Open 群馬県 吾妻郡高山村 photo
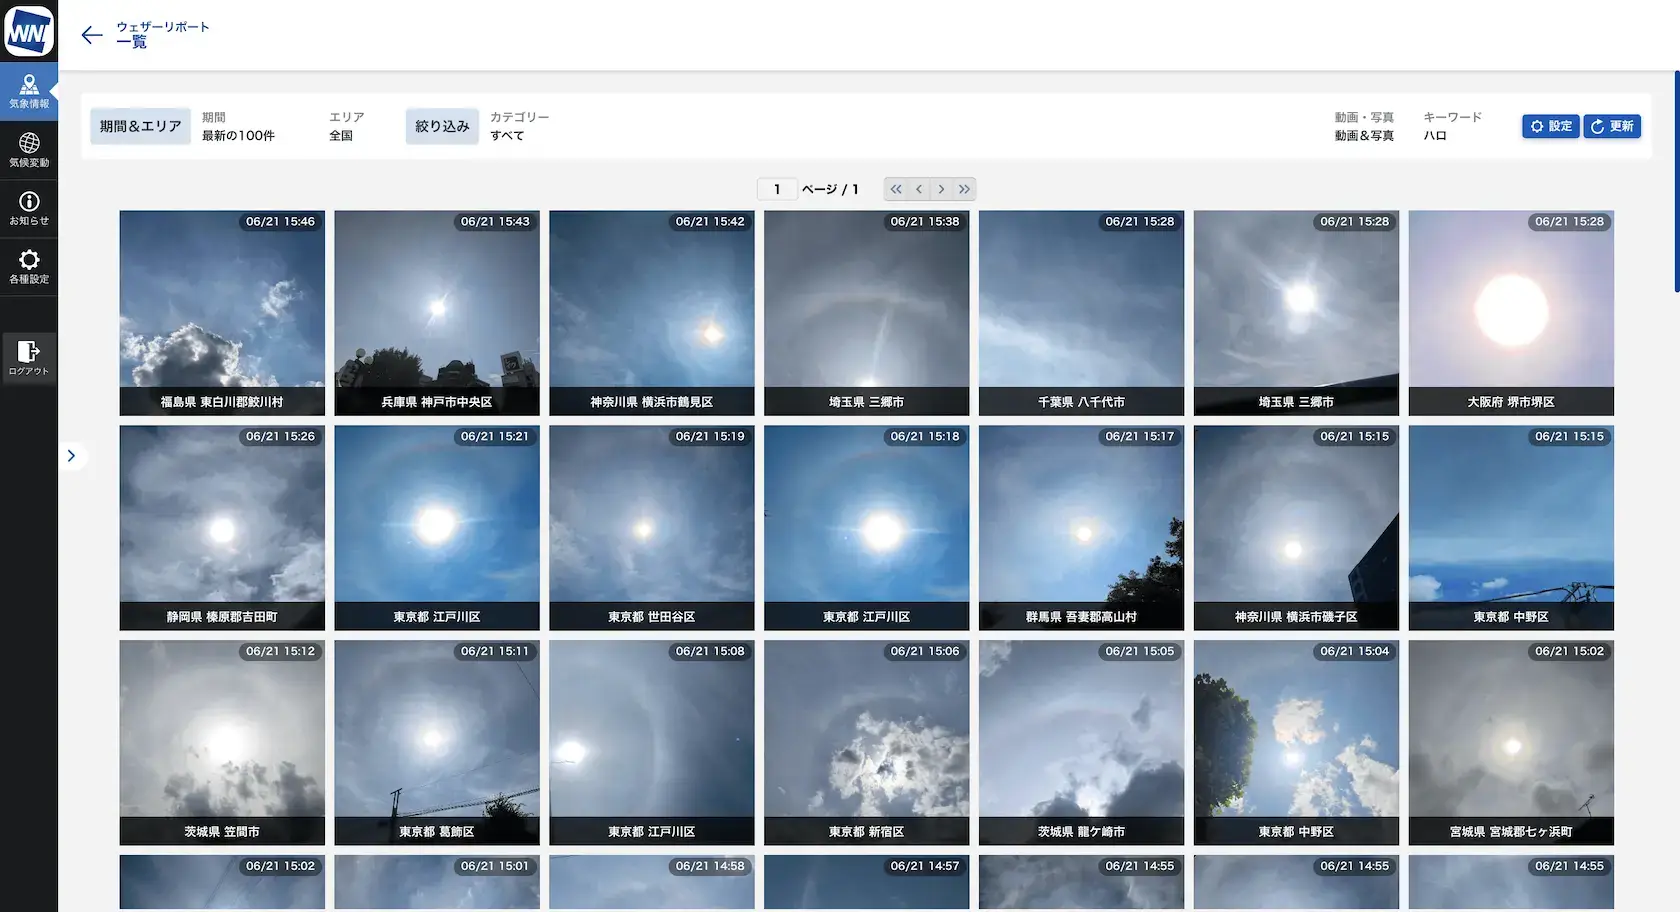Viewport: 1680px width, 912px height. click(1081, 528)
